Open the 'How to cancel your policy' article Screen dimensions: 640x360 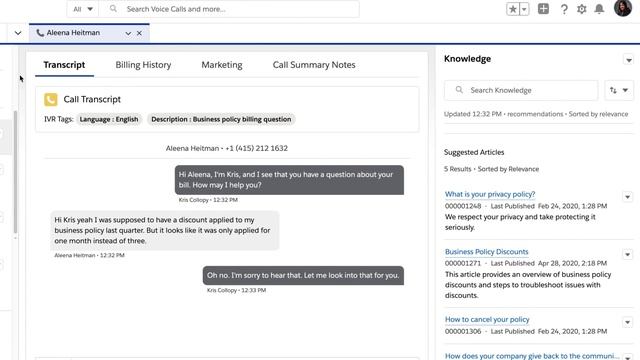(x=487, y=320)
